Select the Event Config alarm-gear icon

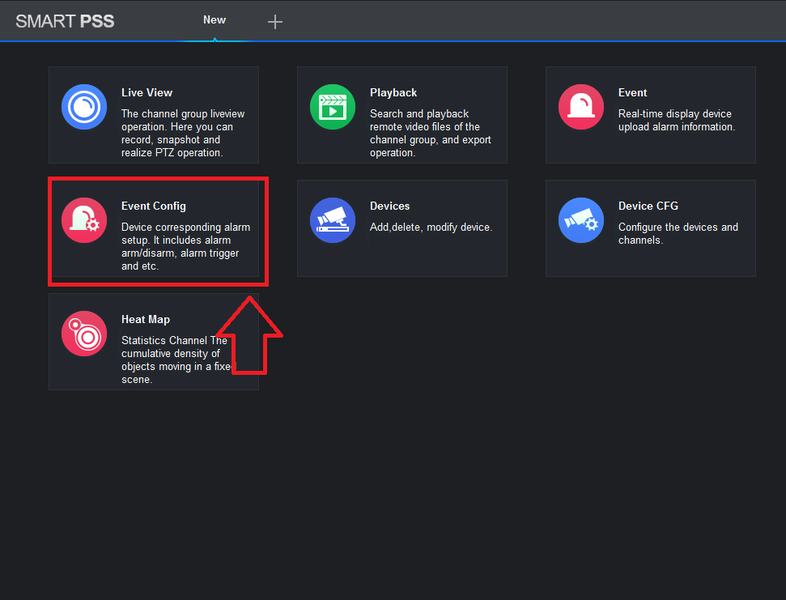click(x=84, y=220)
